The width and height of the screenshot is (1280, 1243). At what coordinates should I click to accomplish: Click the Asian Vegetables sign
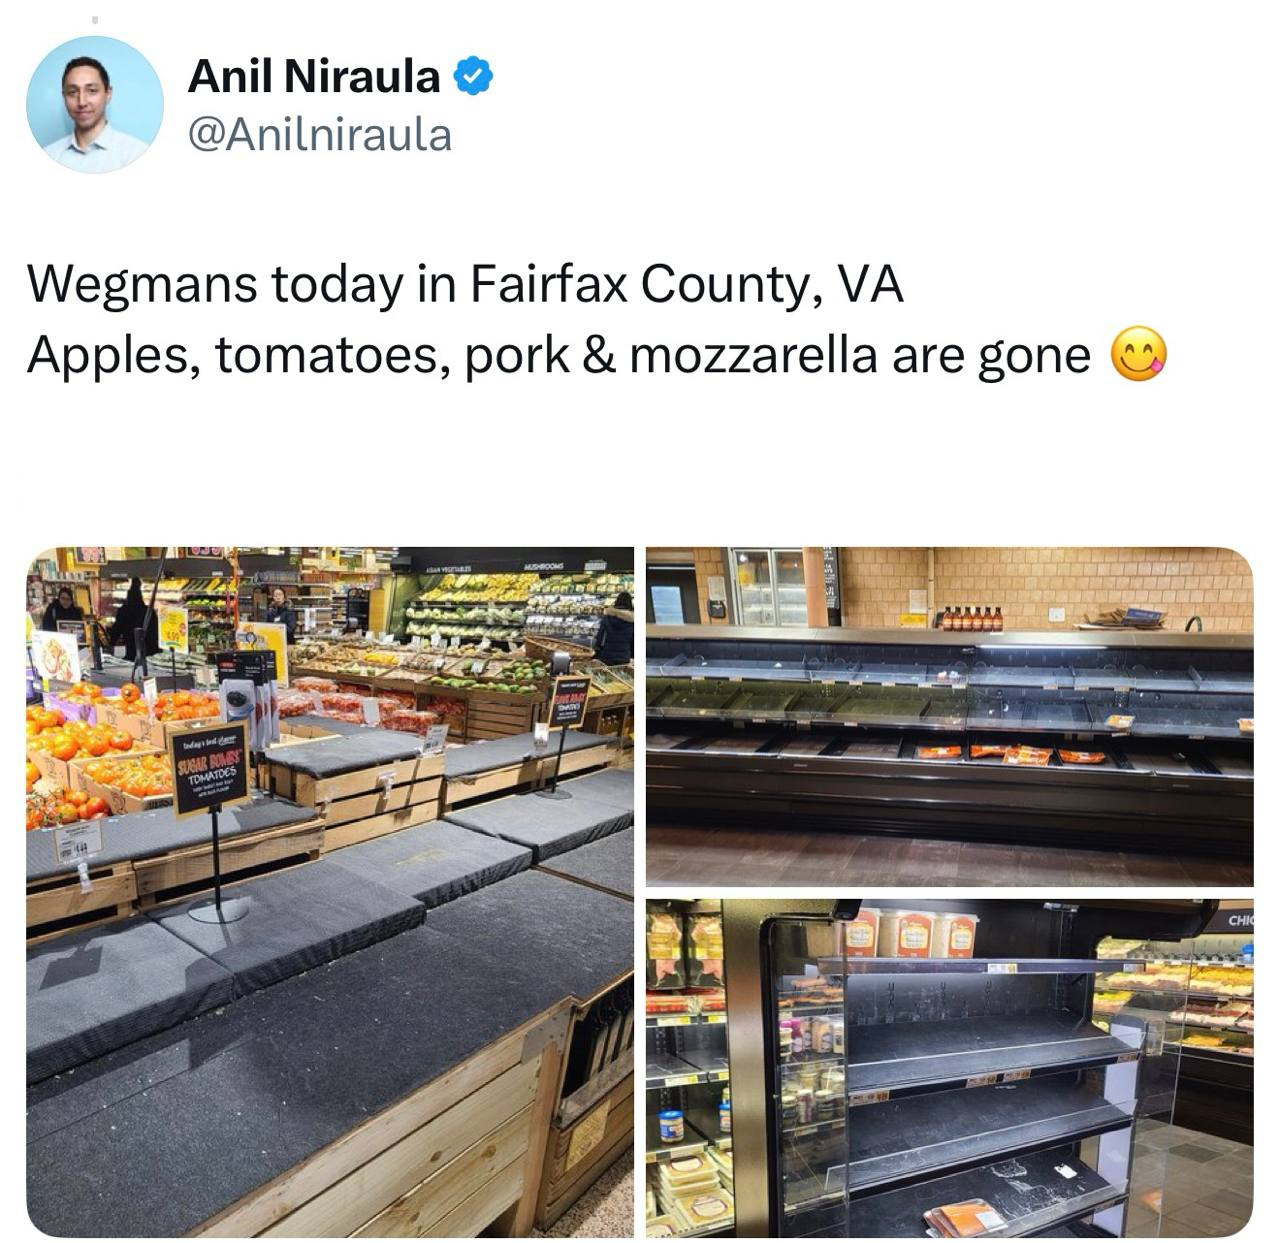coord(447,567)
